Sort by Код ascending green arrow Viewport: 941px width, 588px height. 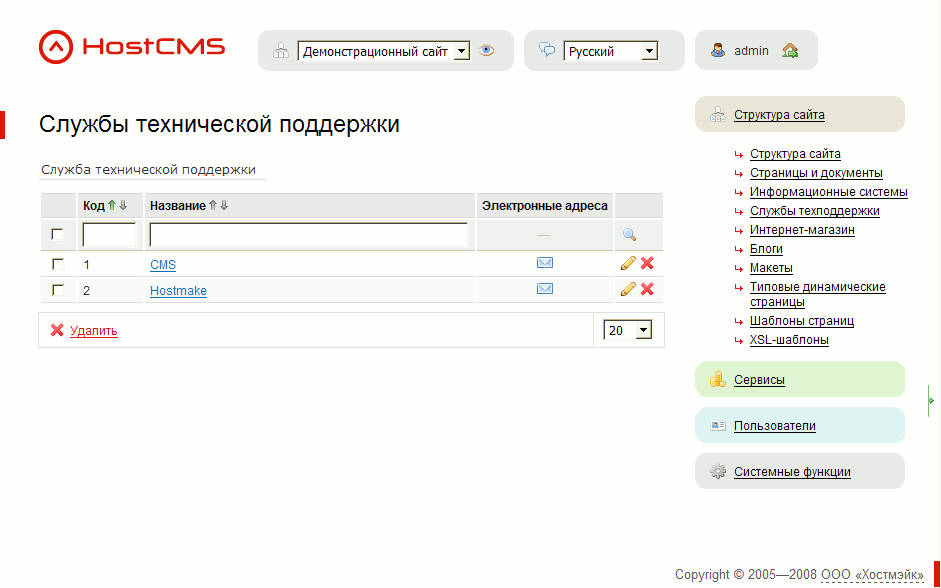(x=112, y=206)
